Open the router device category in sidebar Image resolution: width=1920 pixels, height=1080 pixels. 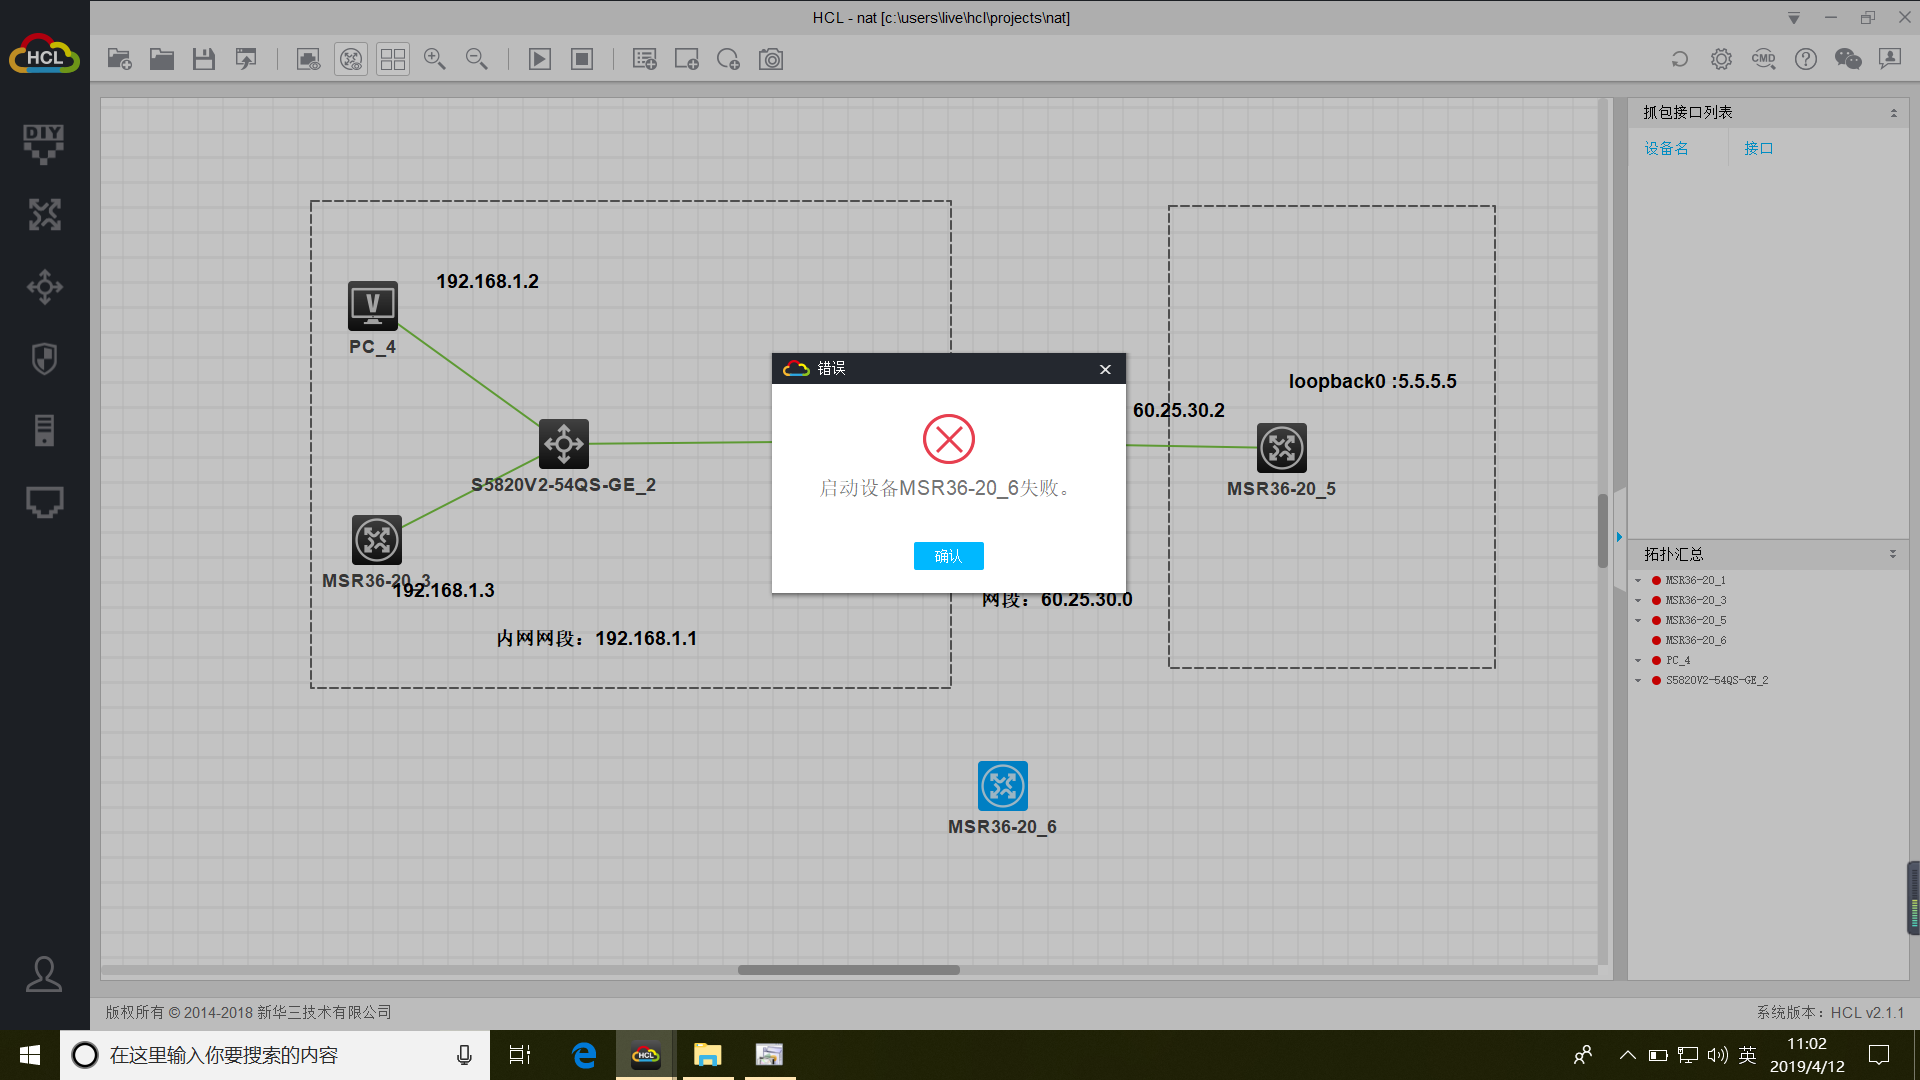[44, 214]
